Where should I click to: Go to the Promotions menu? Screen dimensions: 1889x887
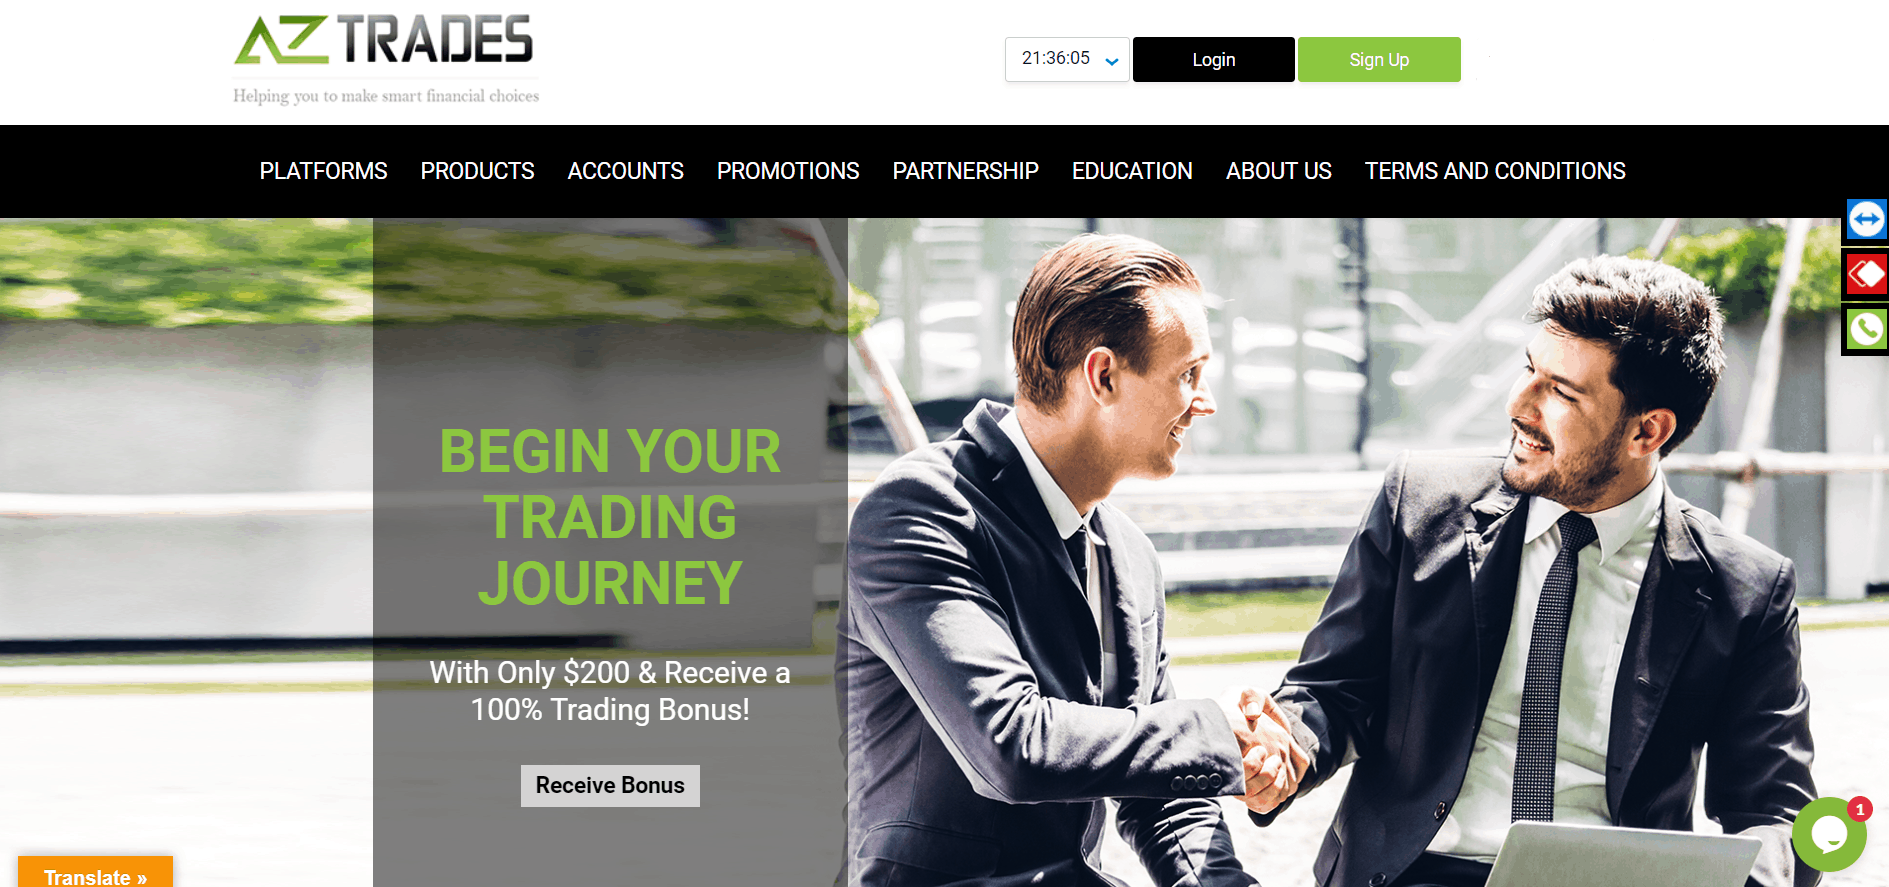[x=788, y=171]
